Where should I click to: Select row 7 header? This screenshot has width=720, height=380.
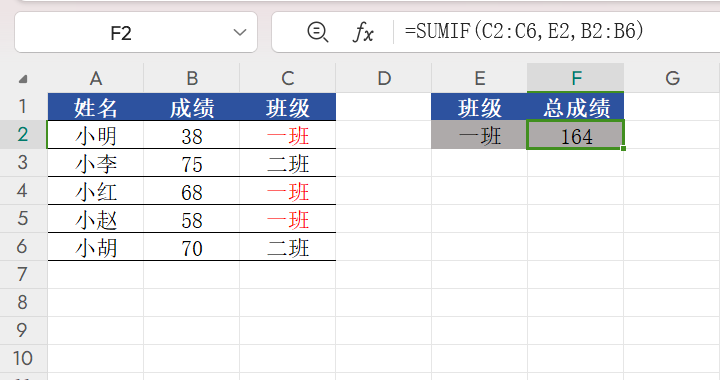tap(23, 274)
